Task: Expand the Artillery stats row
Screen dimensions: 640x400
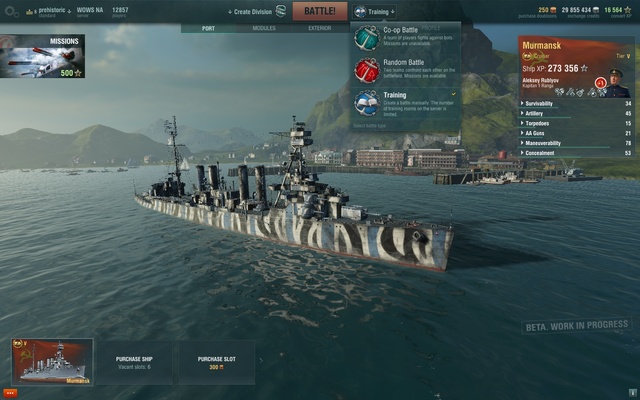Action: (x=576, y=113)
